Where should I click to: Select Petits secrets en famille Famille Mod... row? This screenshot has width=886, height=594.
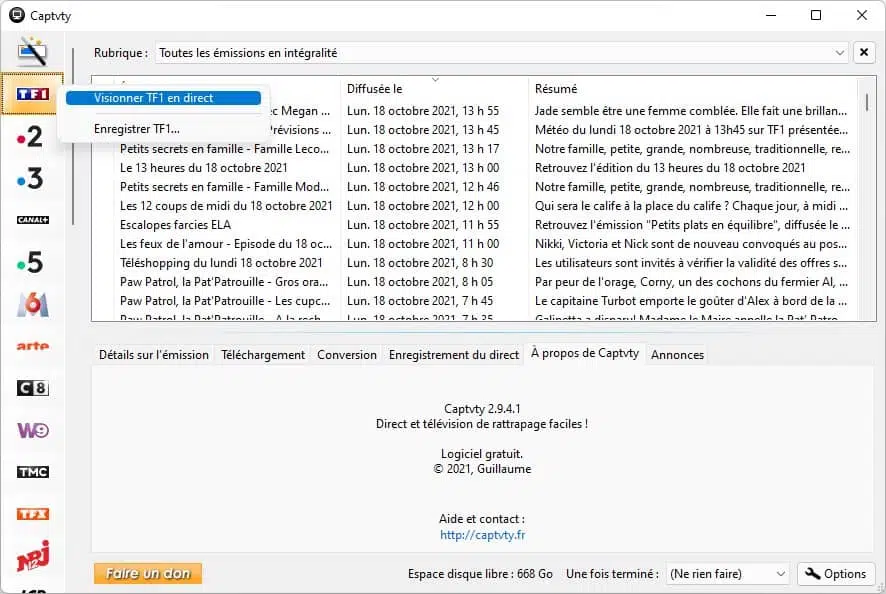tap(224, 187)
